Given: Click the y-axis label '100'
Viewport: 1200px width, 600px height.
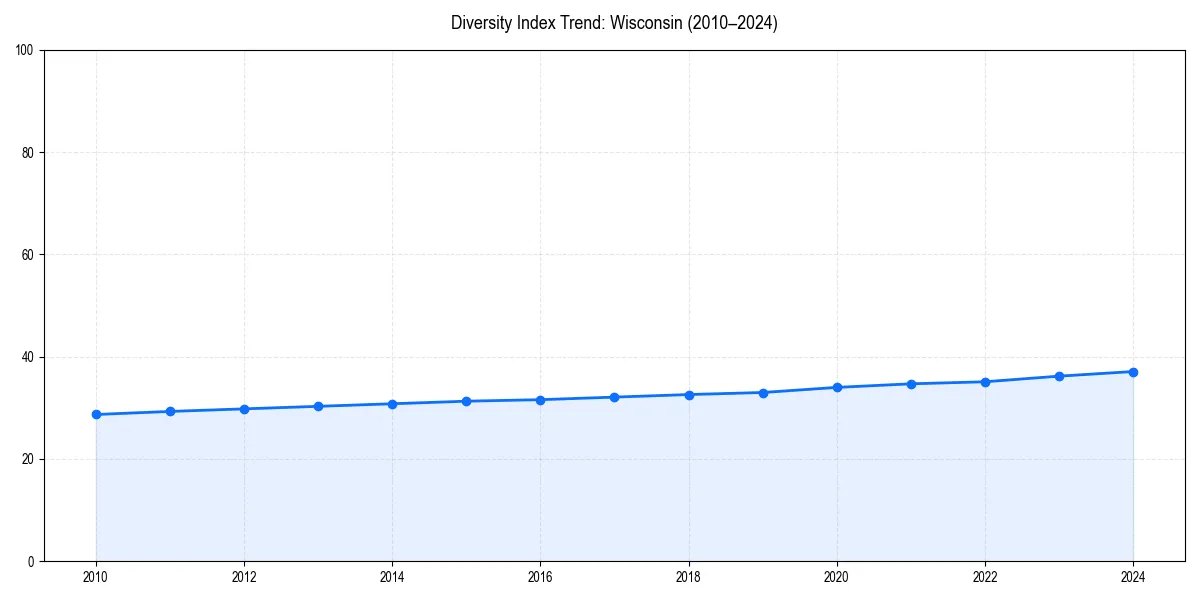Looking at the screenshot, I should tap(26, 51).
